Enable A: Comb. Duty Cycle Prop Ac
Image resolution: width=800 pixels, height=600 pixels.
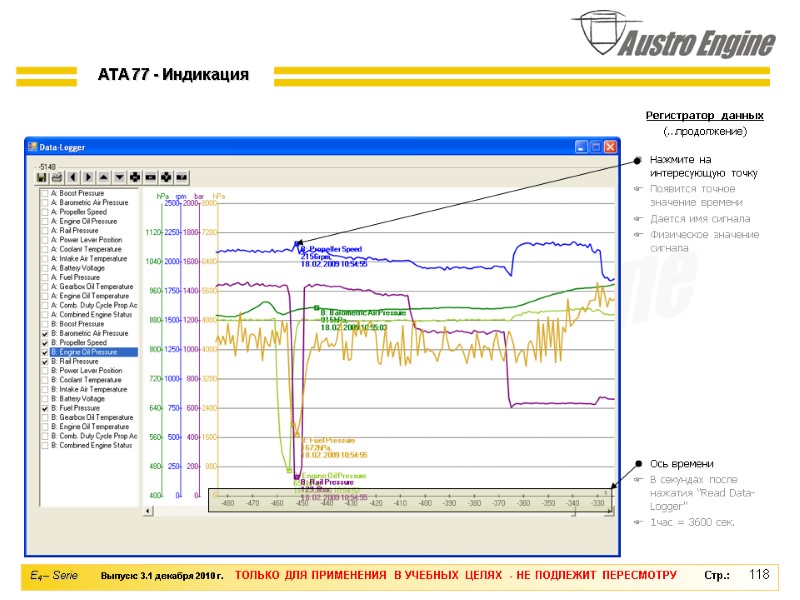(x=45, y=306)
